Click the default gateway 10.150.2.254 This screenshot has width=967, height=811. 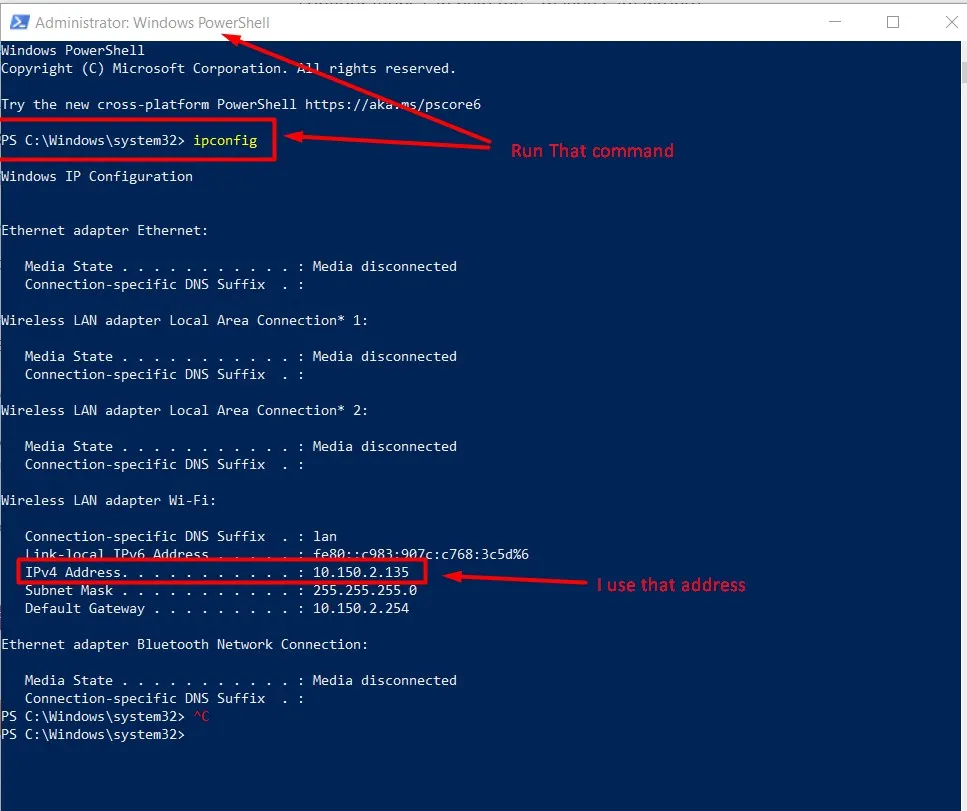361,608
